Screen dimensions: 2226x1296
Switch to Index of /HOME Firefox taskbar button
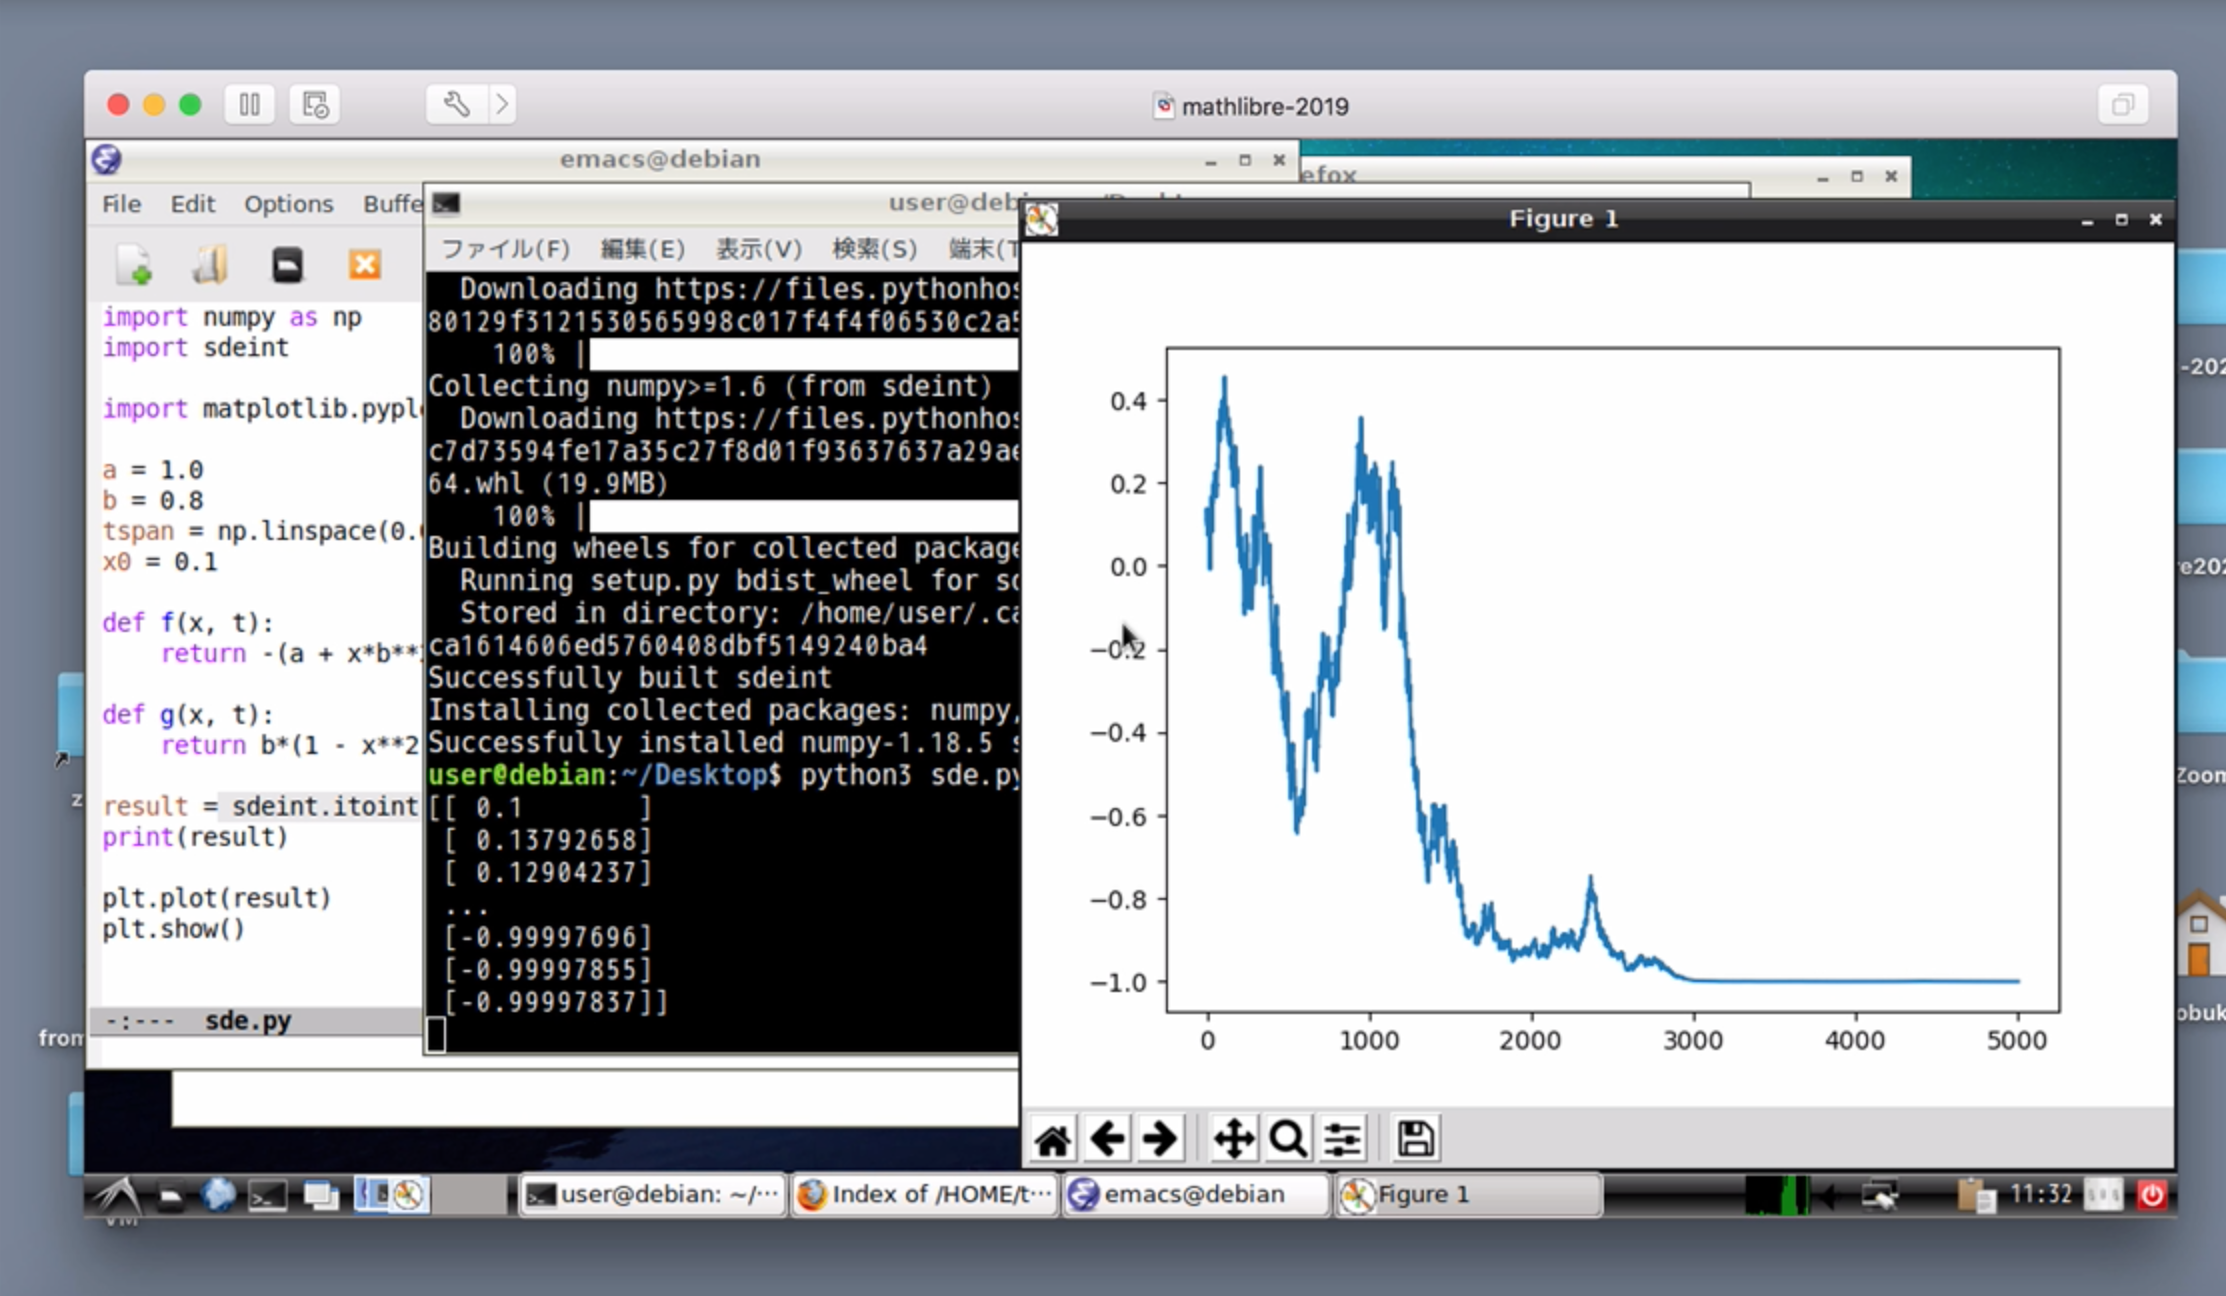coord(925,1195)
